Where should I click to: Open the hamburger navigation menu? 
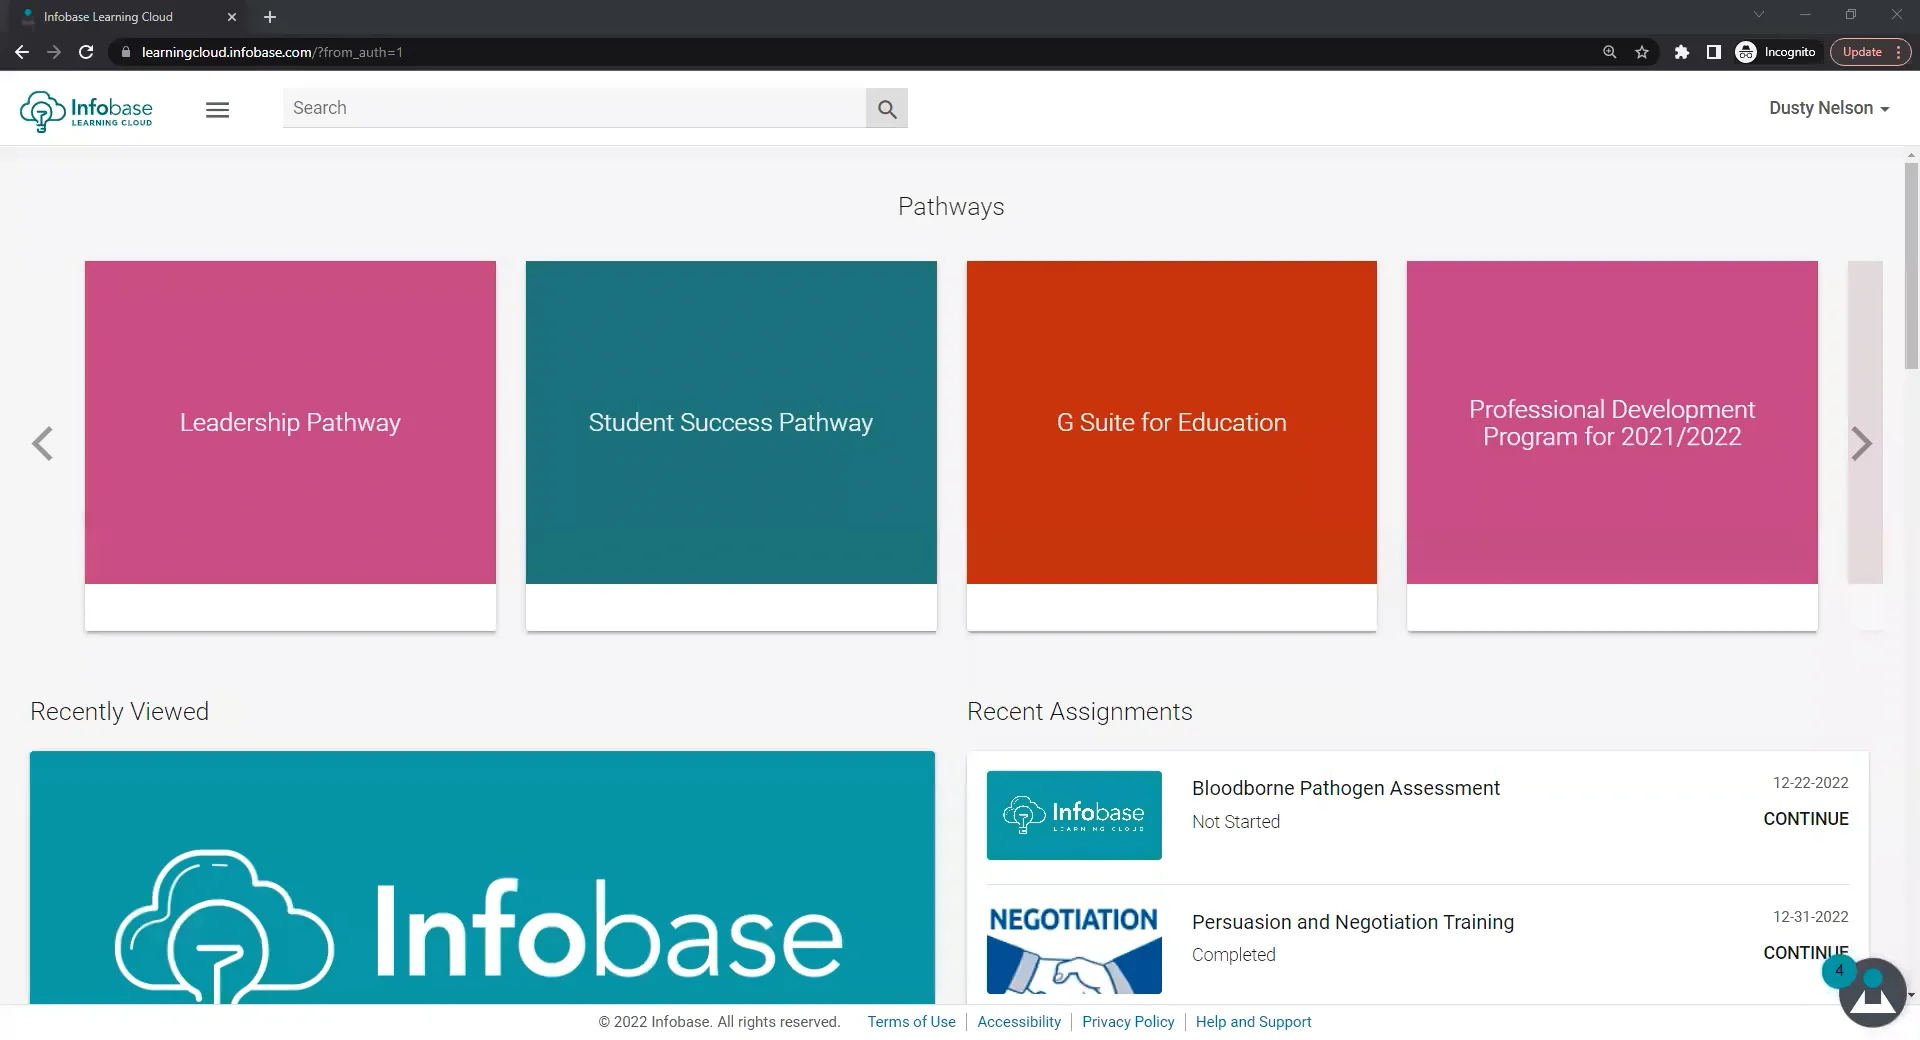[217, 110]
